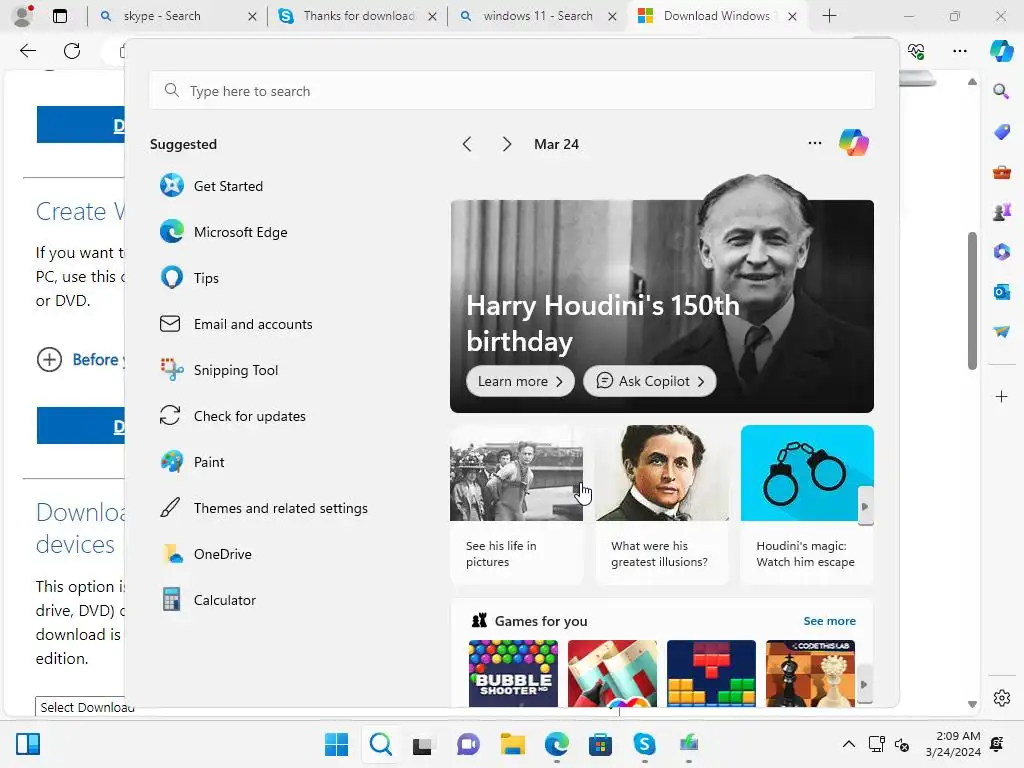Click See more link for games
The width and height of the screenshot is (1024, 768).
[x=829, y=621]
